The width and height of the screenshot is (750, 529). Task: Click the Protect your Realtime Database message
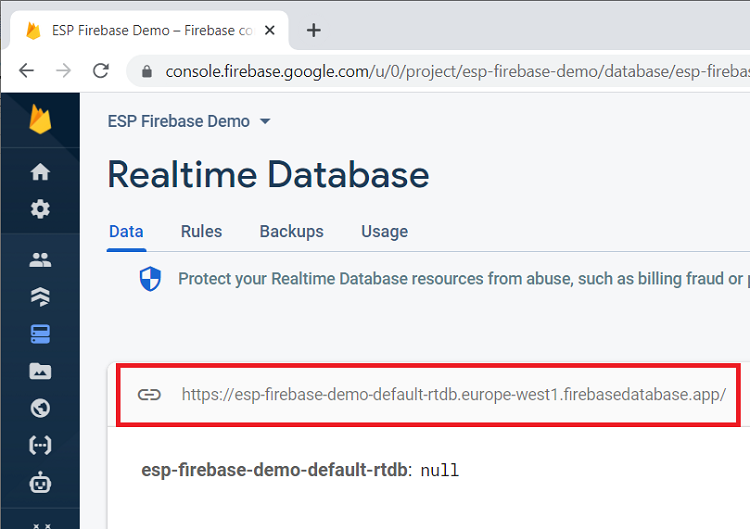(x=462, y=279)
